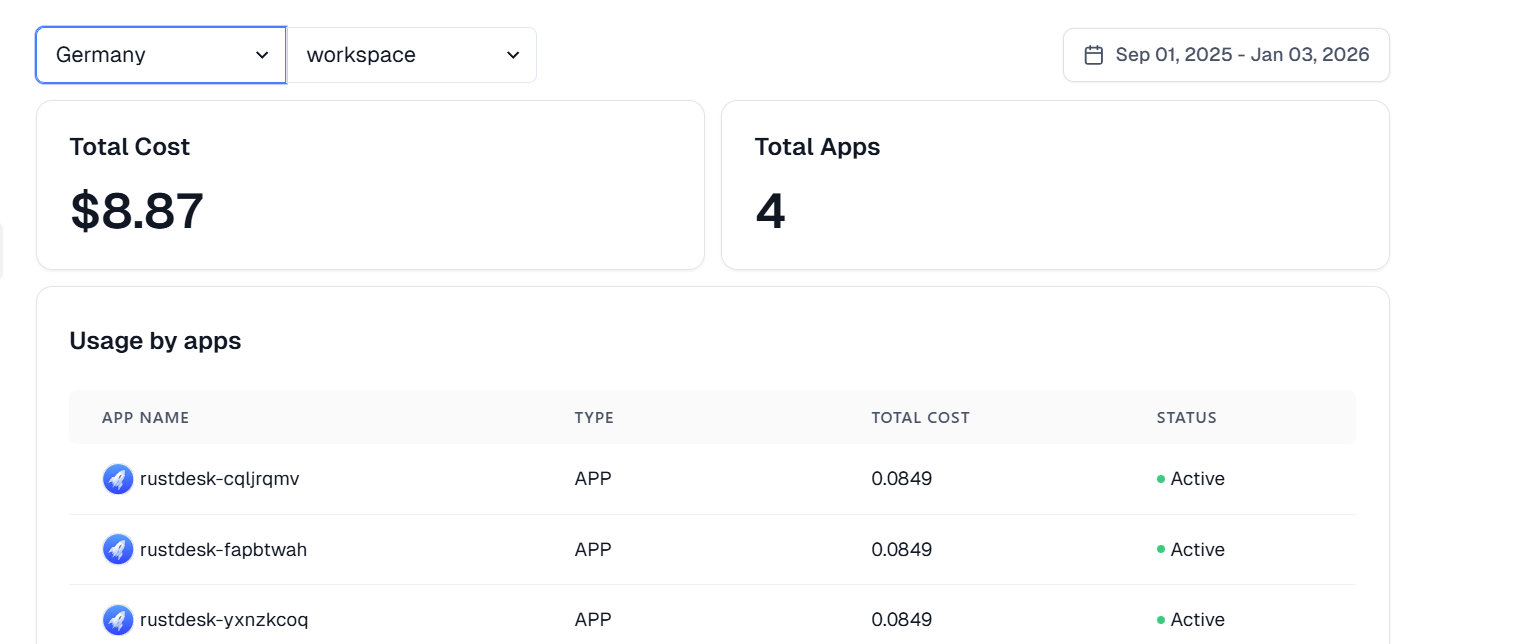This screenshot has height=644, width=1531.
Task: Click green status dot for rustdesk-yxnzkcoq
Action: point(1161,620)
